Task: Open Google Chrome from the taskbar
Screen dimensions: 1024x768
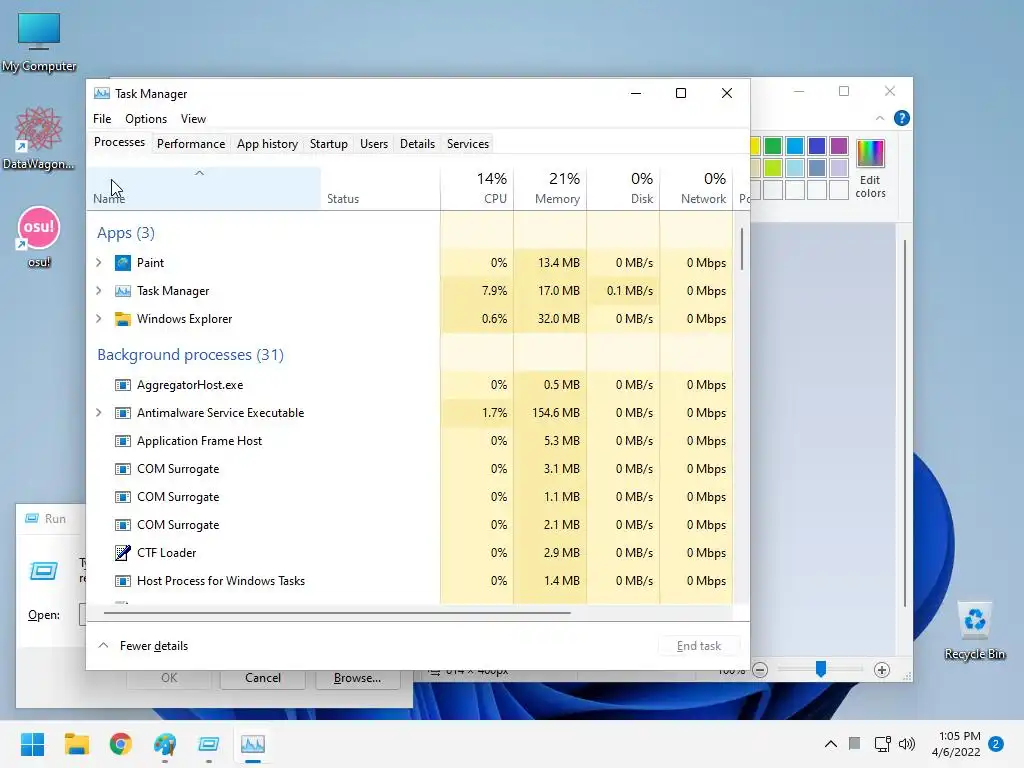Action: pyautogui.click(x=121, y=744)
